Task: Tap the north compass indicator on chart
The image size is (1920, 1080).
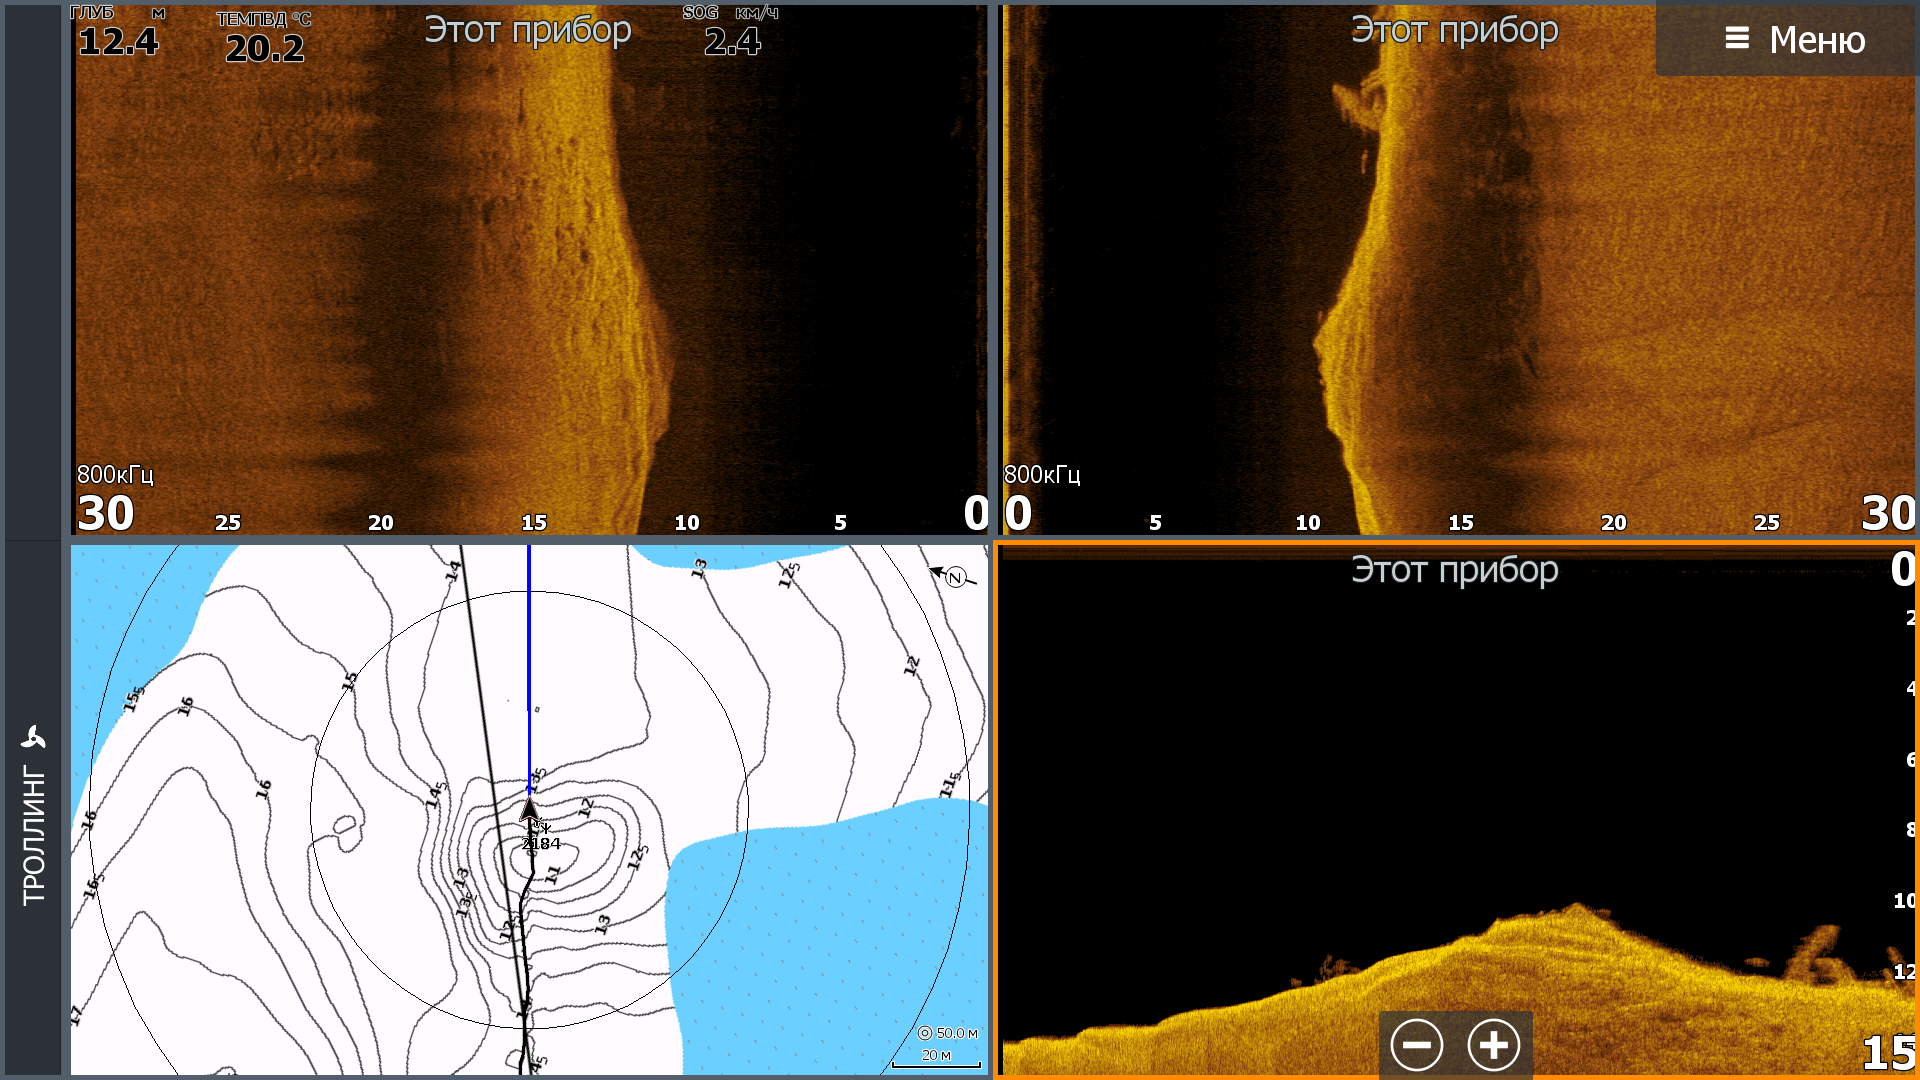Action: pyautogui.click(x=955, y=577)
